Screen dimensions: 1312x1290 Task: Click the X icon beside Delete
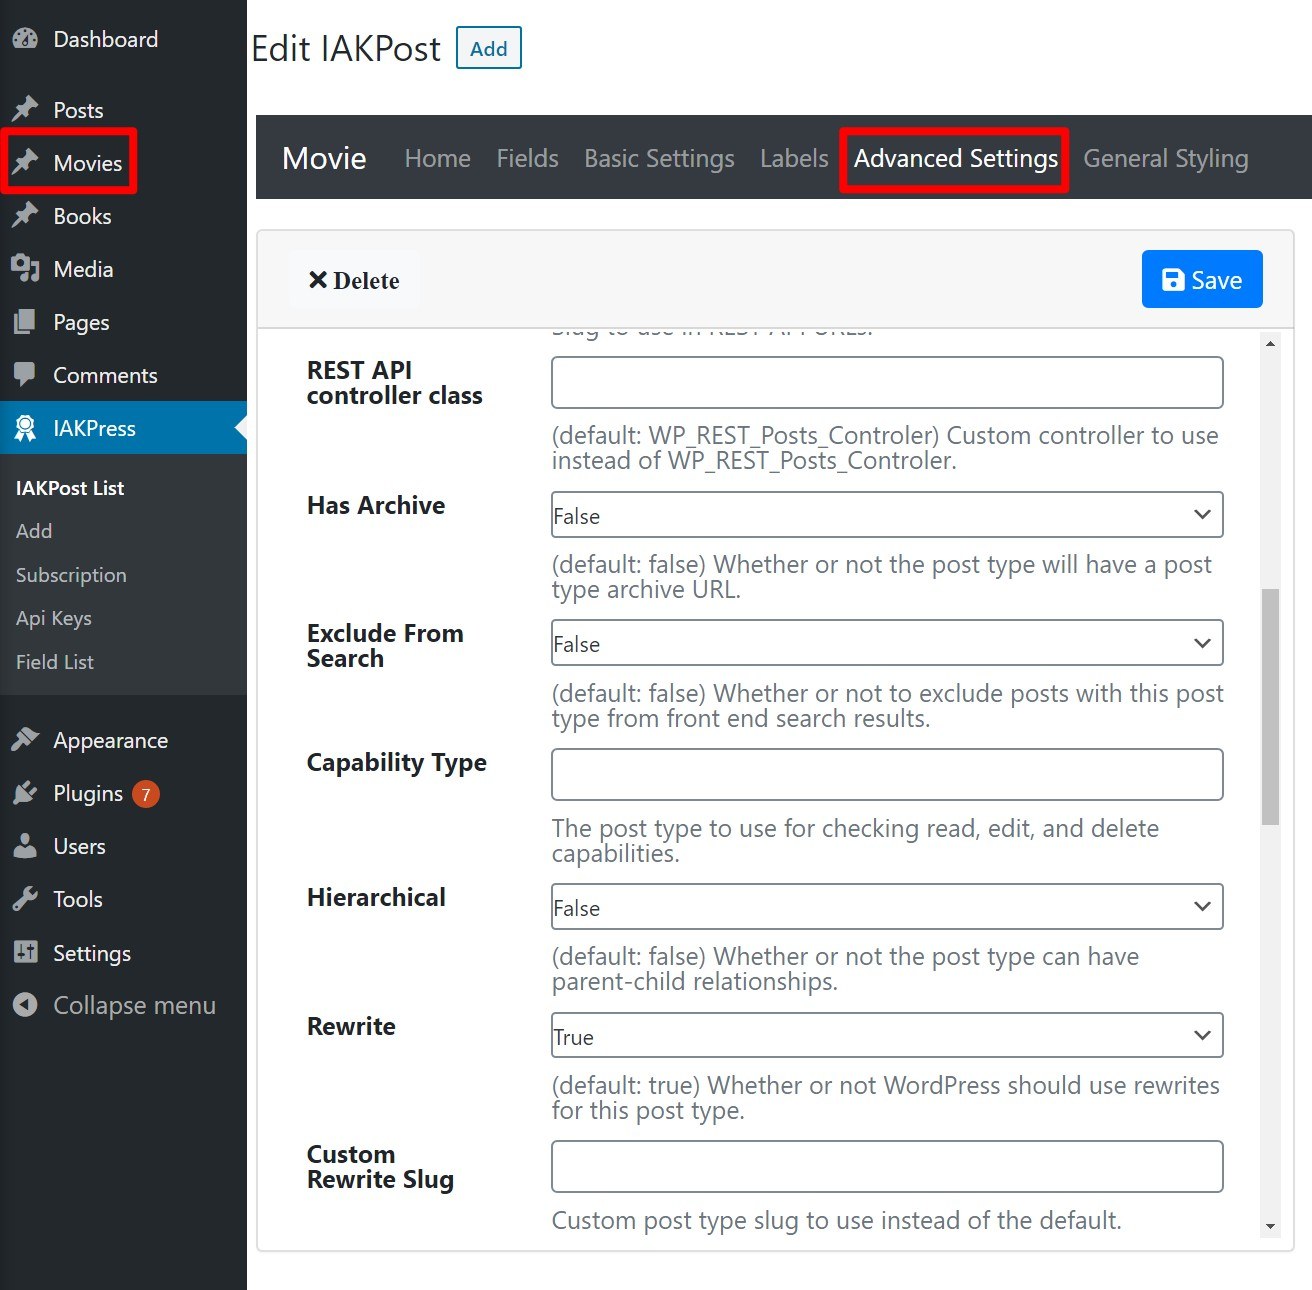[x=318, y=280]
